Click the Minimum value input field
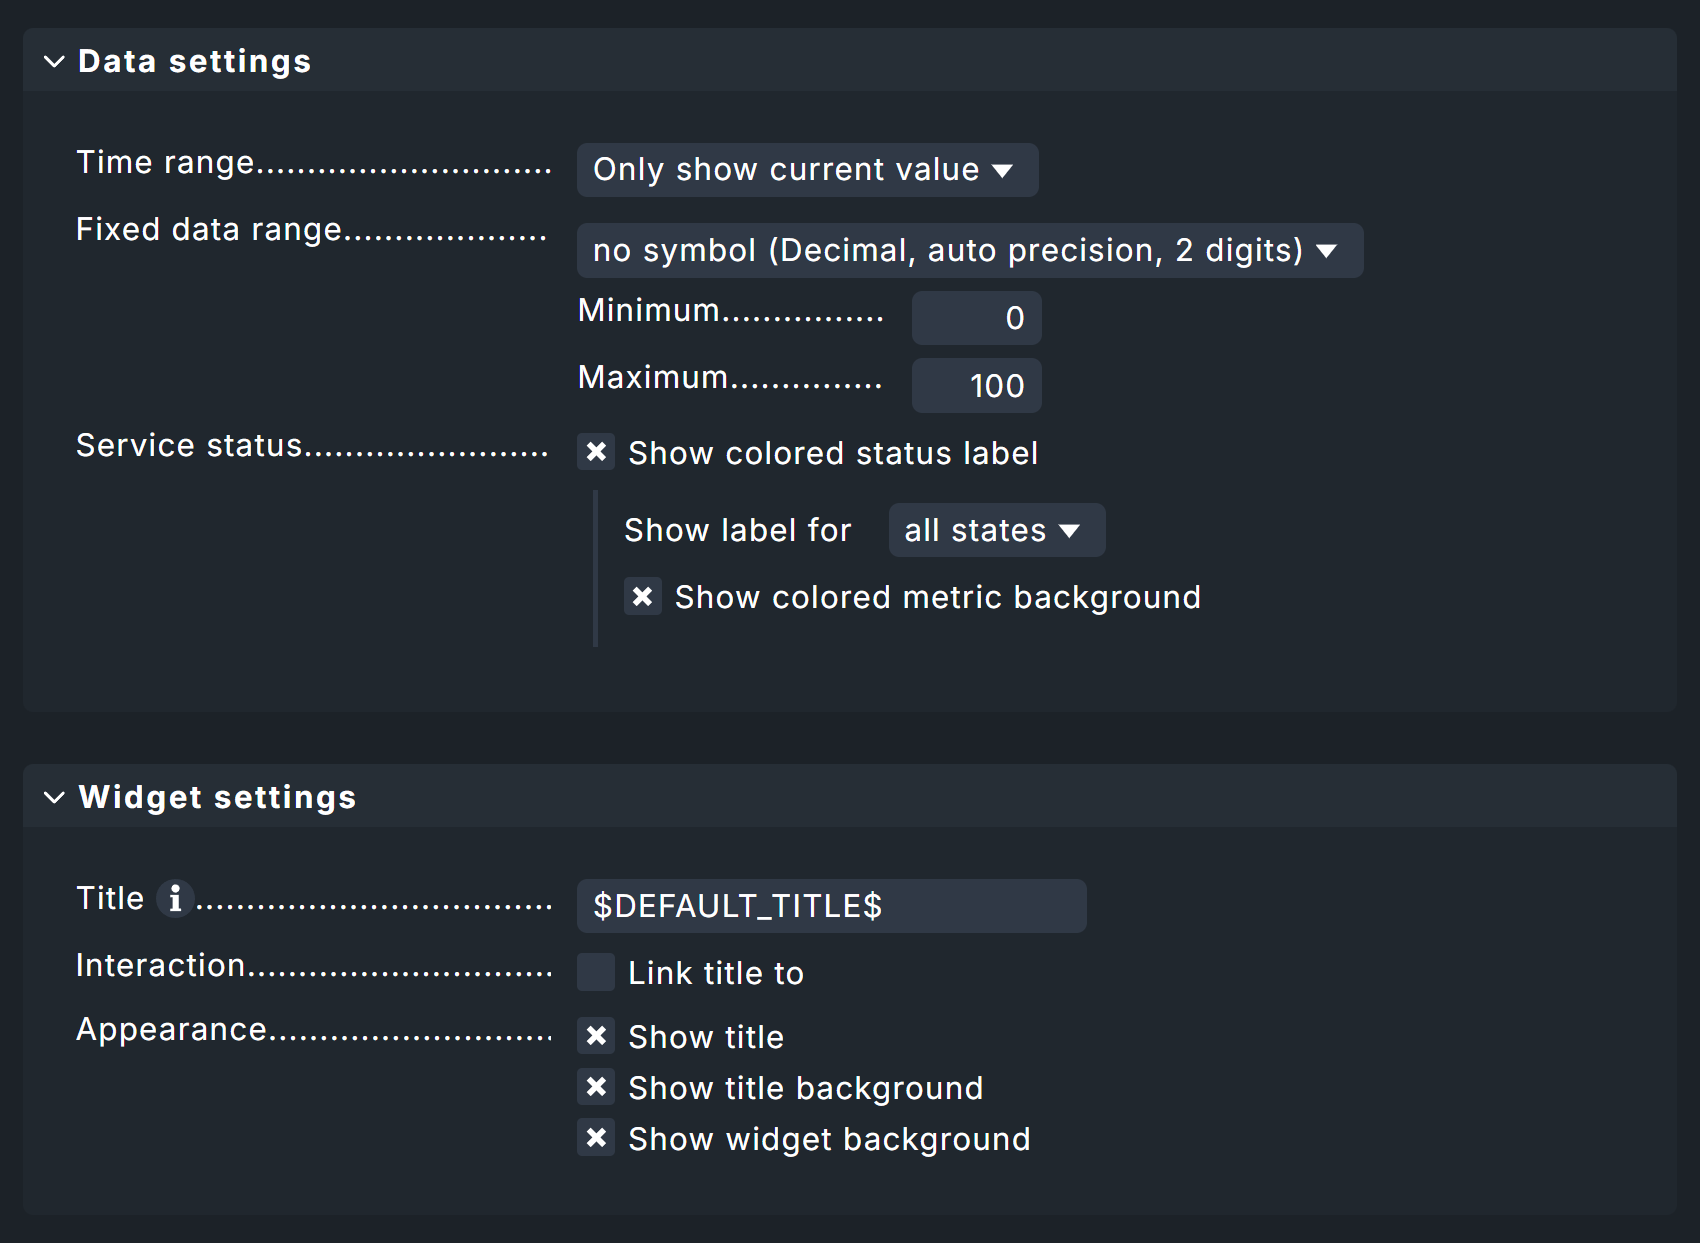The image size is (1700, 1243). click(x=976, y=318)
